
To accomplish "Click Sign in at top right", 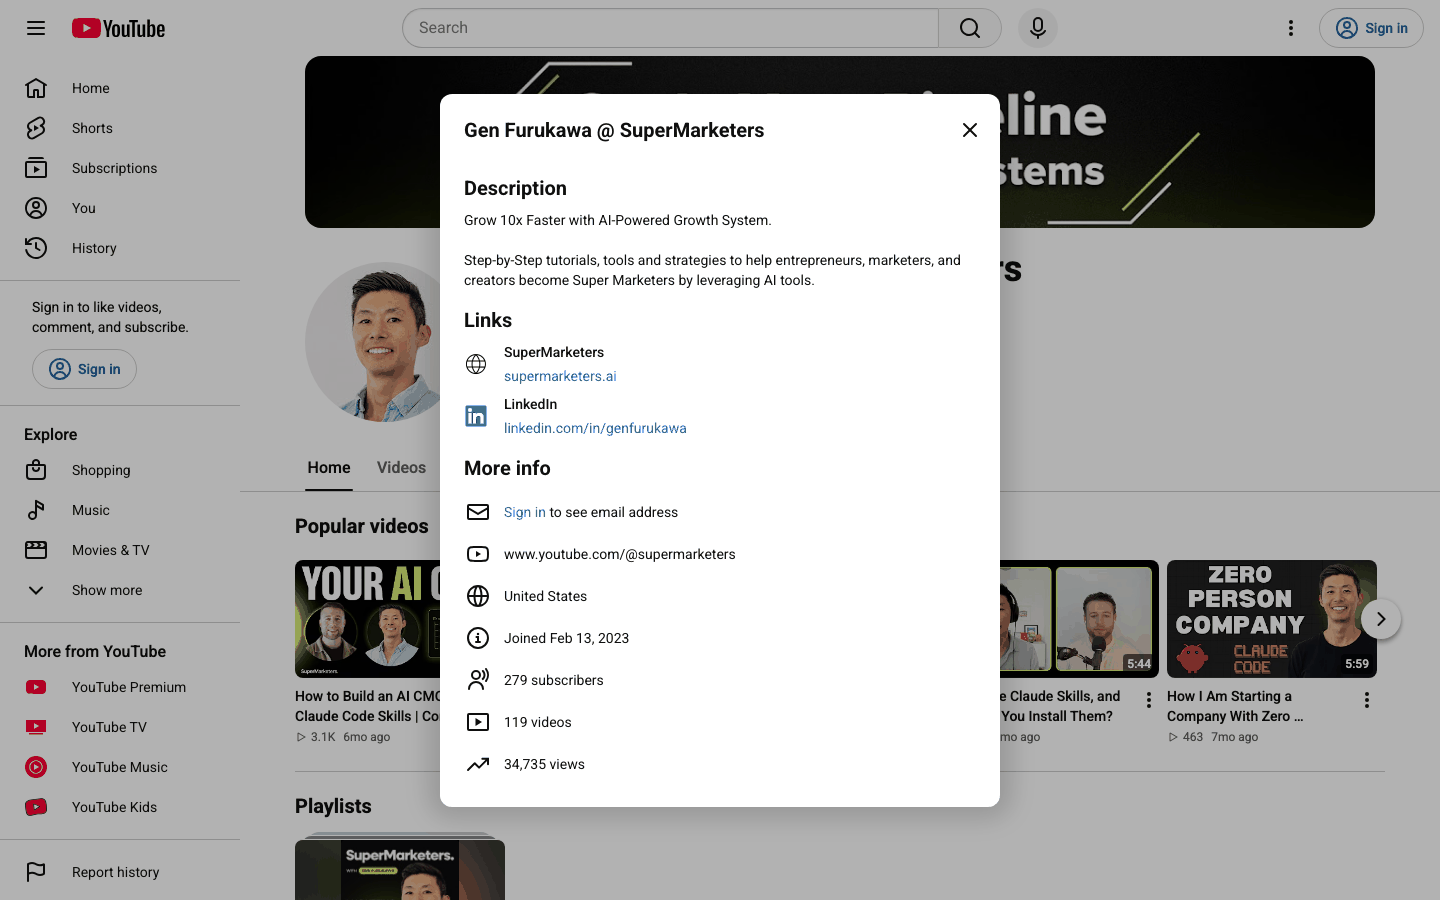I will point(1371,28).
